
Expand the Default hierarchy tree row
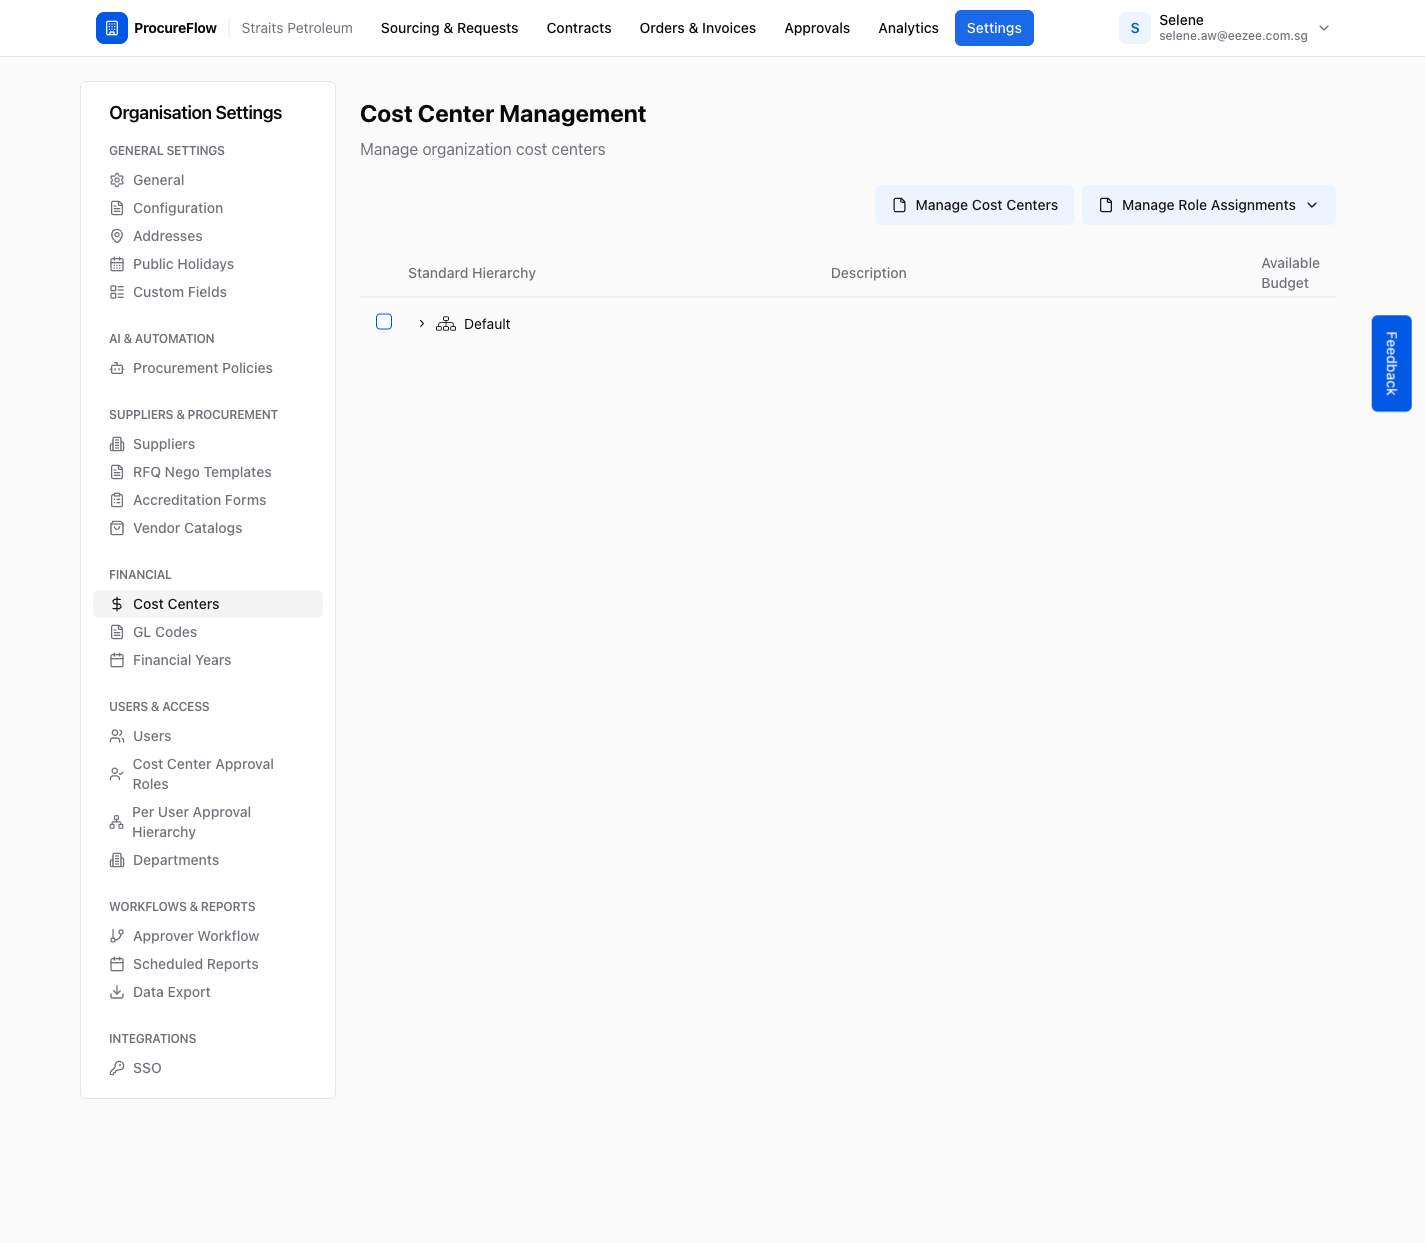(422, 324)
